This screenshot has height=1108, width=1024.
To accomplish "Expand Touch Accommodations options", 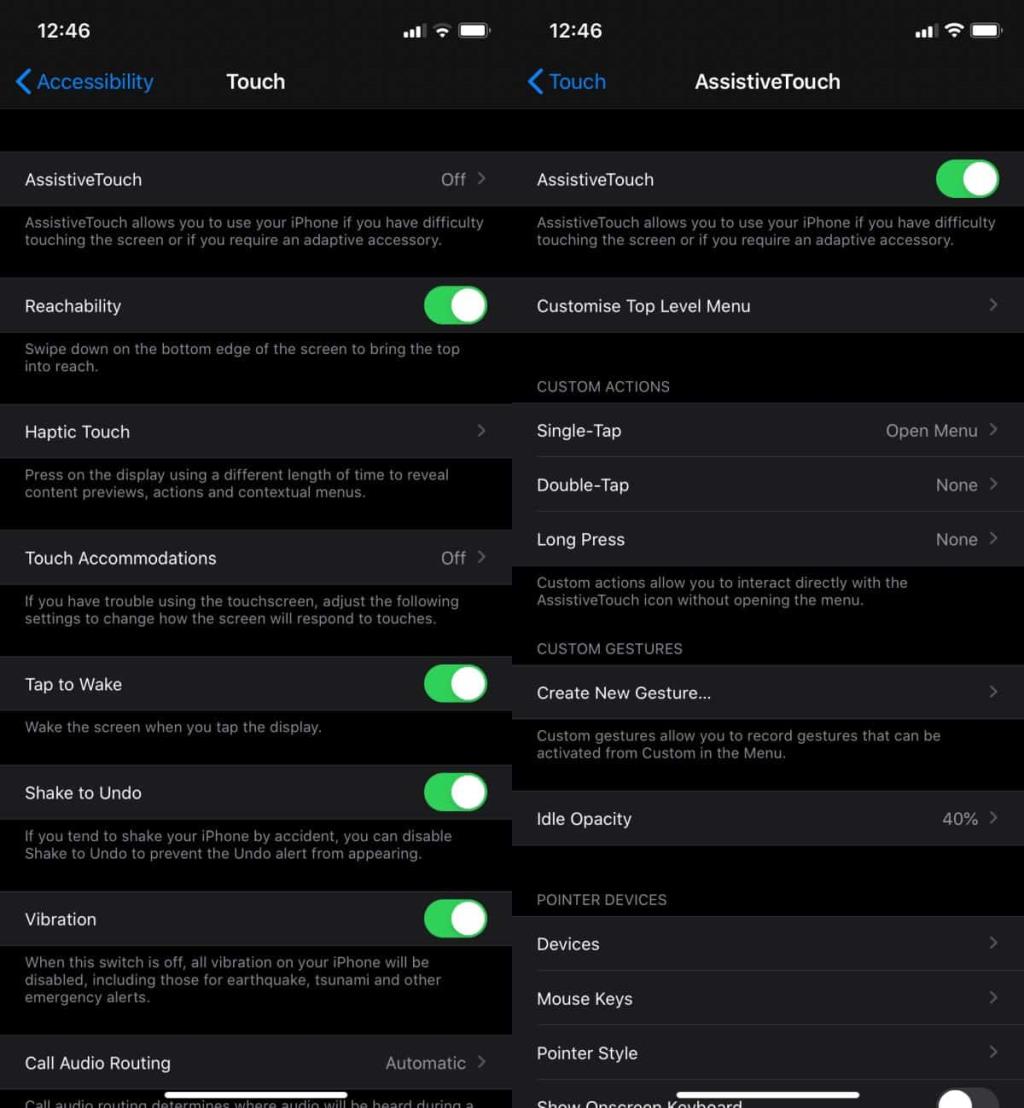I will (256, 558).
